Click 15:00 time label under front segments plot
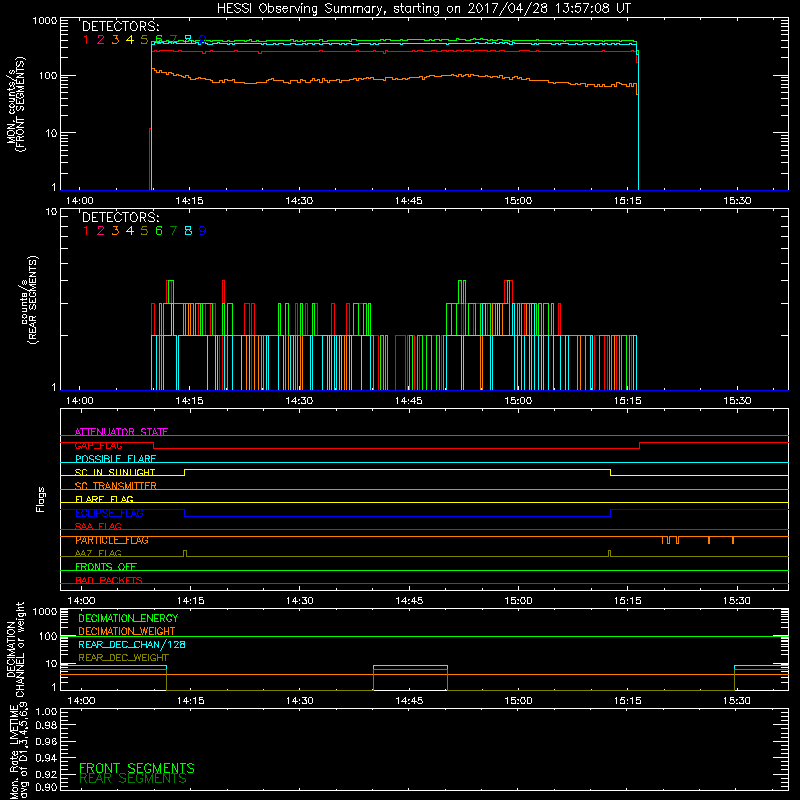The height and width of the screenshot is (800, 800). 518,201
